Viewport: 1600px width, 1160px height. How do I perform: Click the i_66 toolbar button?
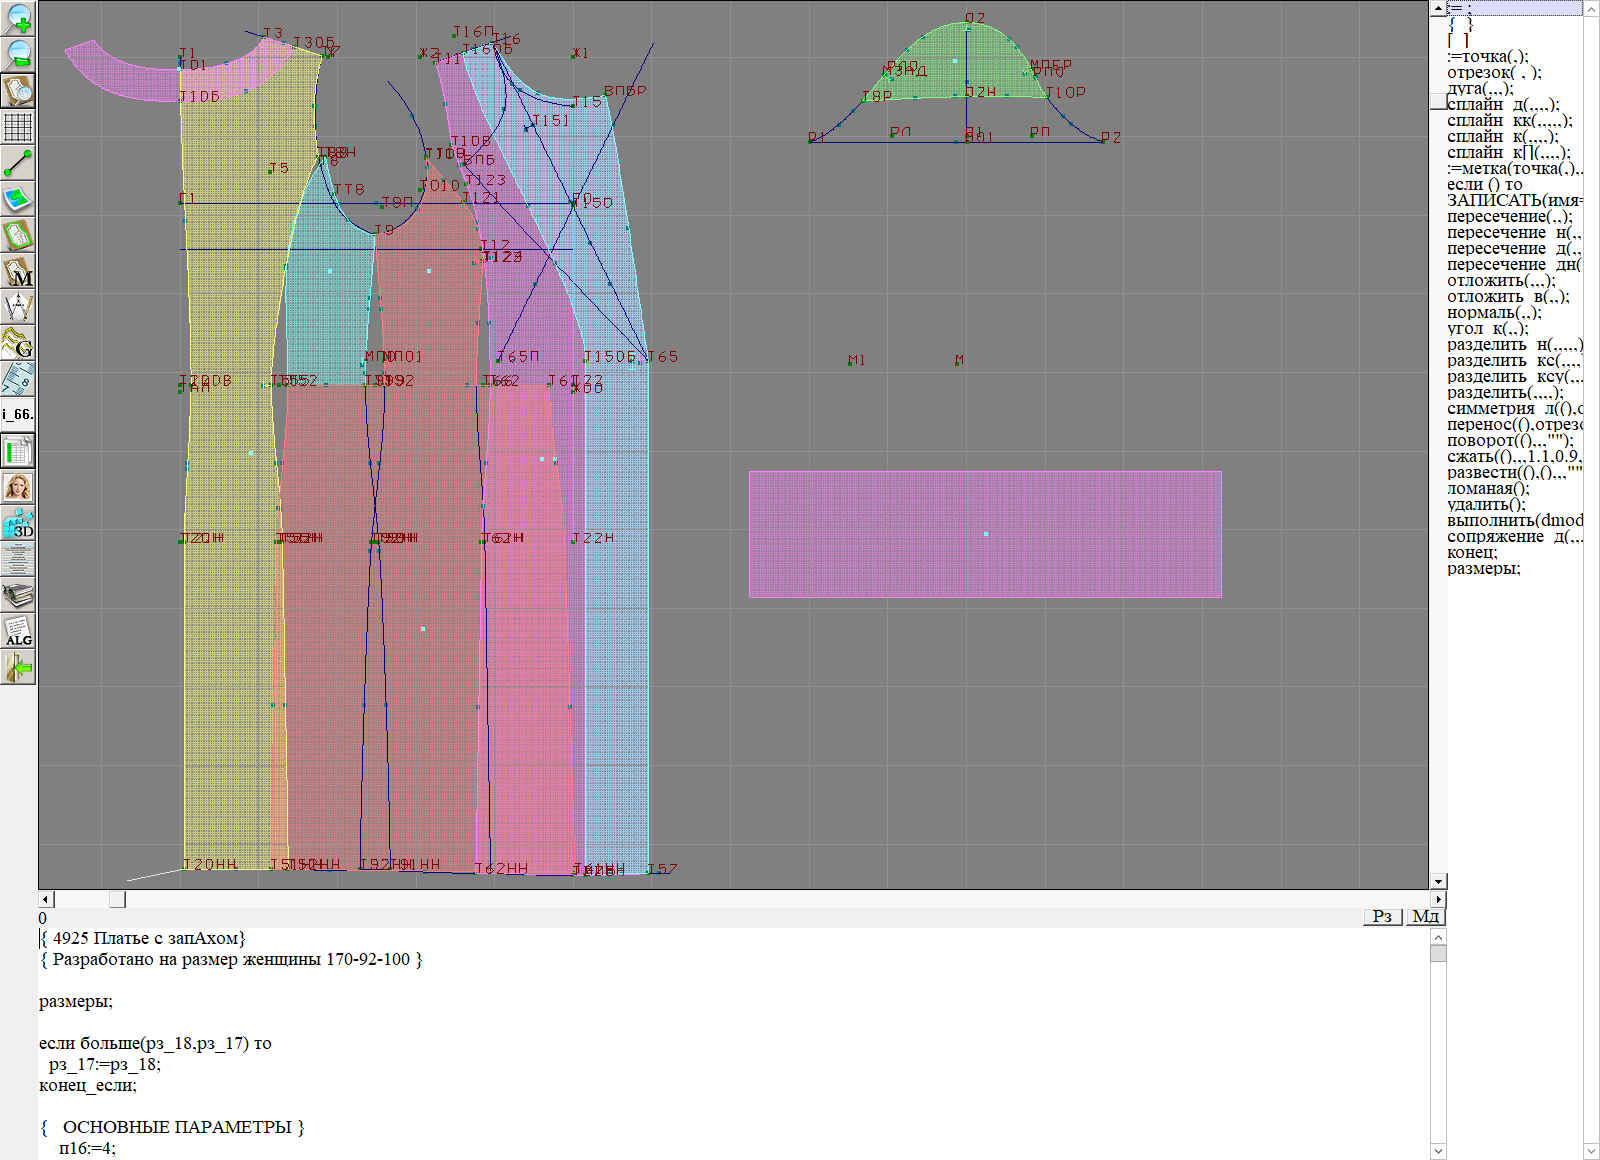pyautogui.click(x=18, y=414)
